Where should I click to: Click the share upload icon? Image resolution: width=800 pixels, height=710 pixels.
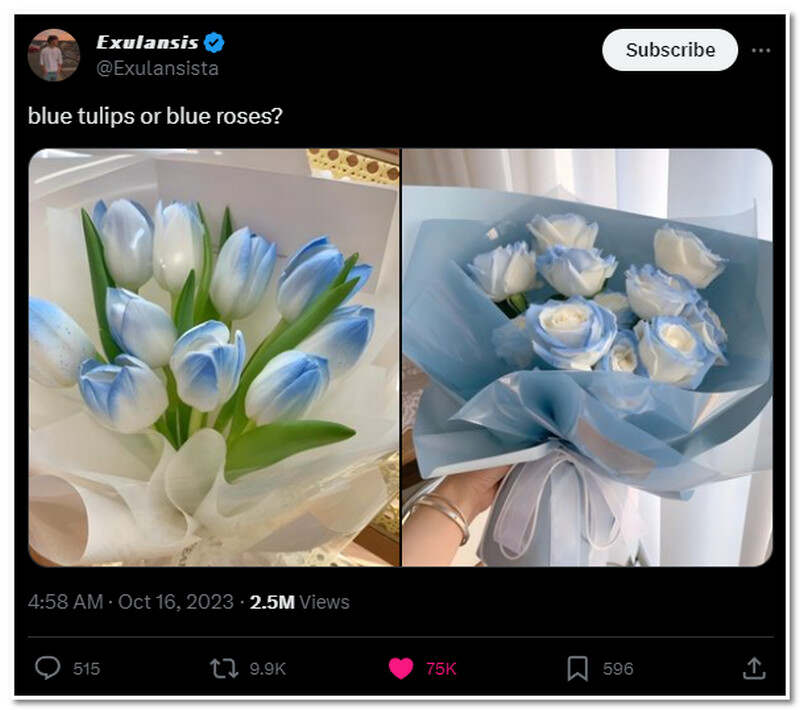[754, 668]
